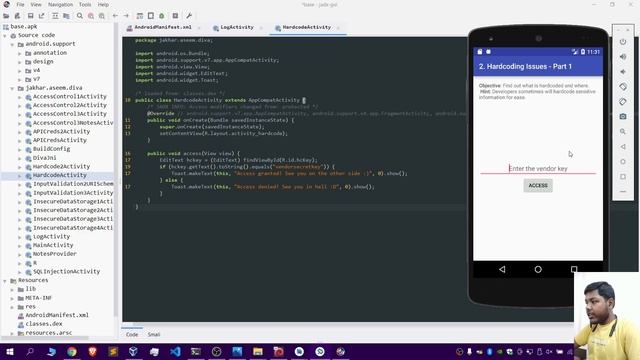The image size is (640, 360).
Task: Click the emulator Power button
Action: tap(623, 42)
